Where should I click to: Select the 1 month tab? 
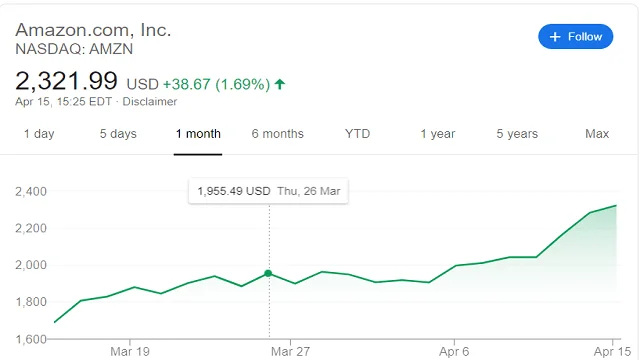198,134
